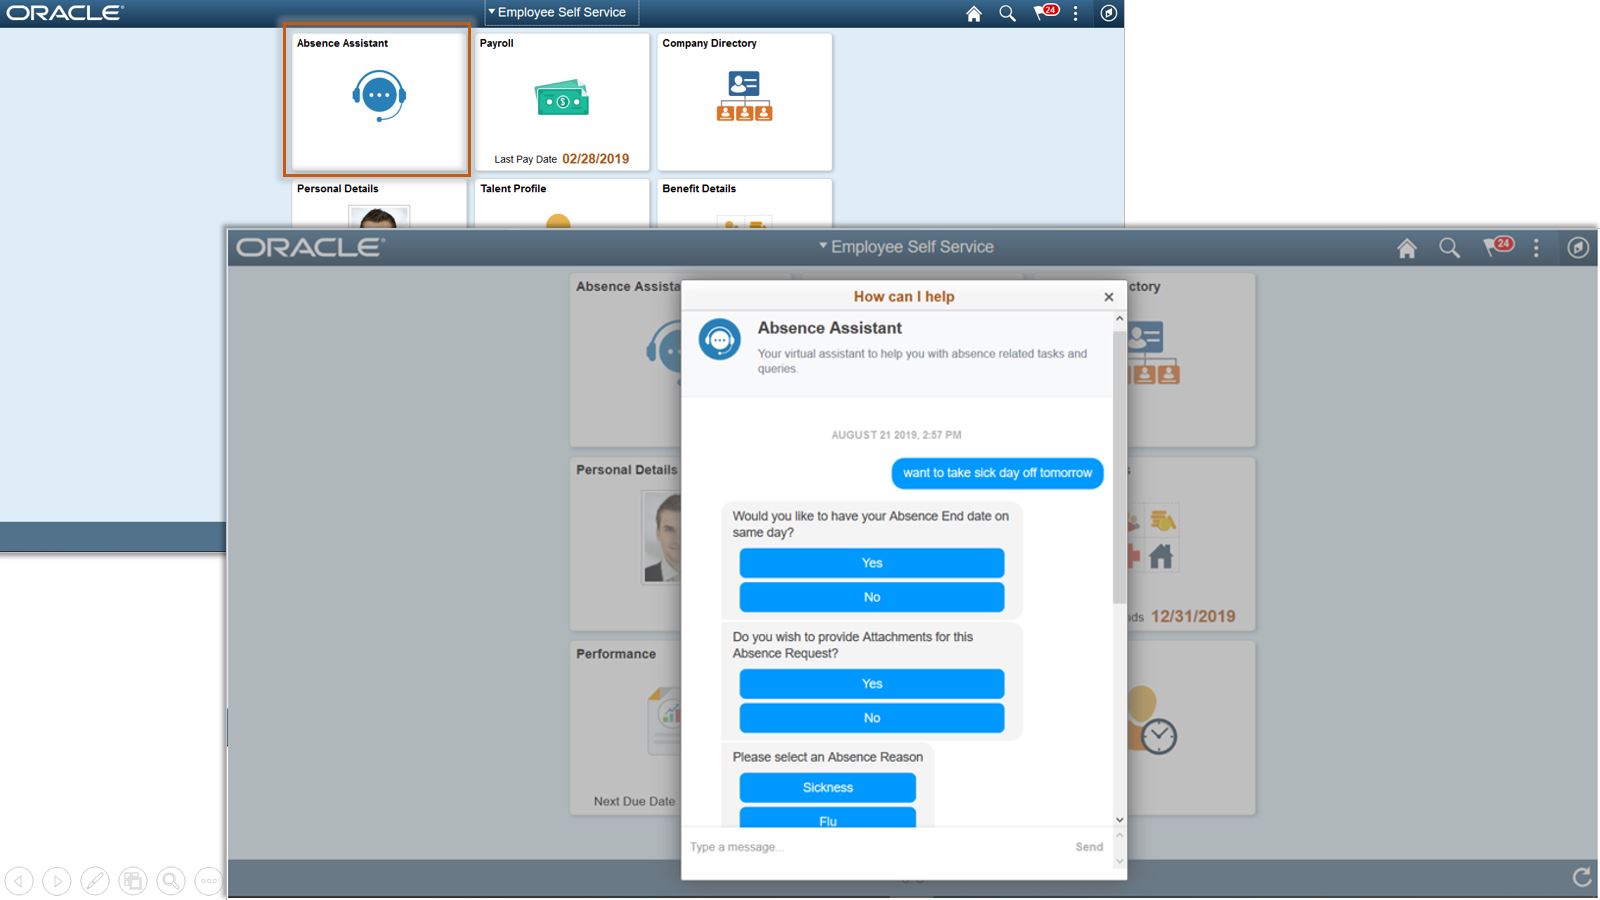The image size is (1600, 900).
Task: Click Send in the chat
Action: point(1089,847)
